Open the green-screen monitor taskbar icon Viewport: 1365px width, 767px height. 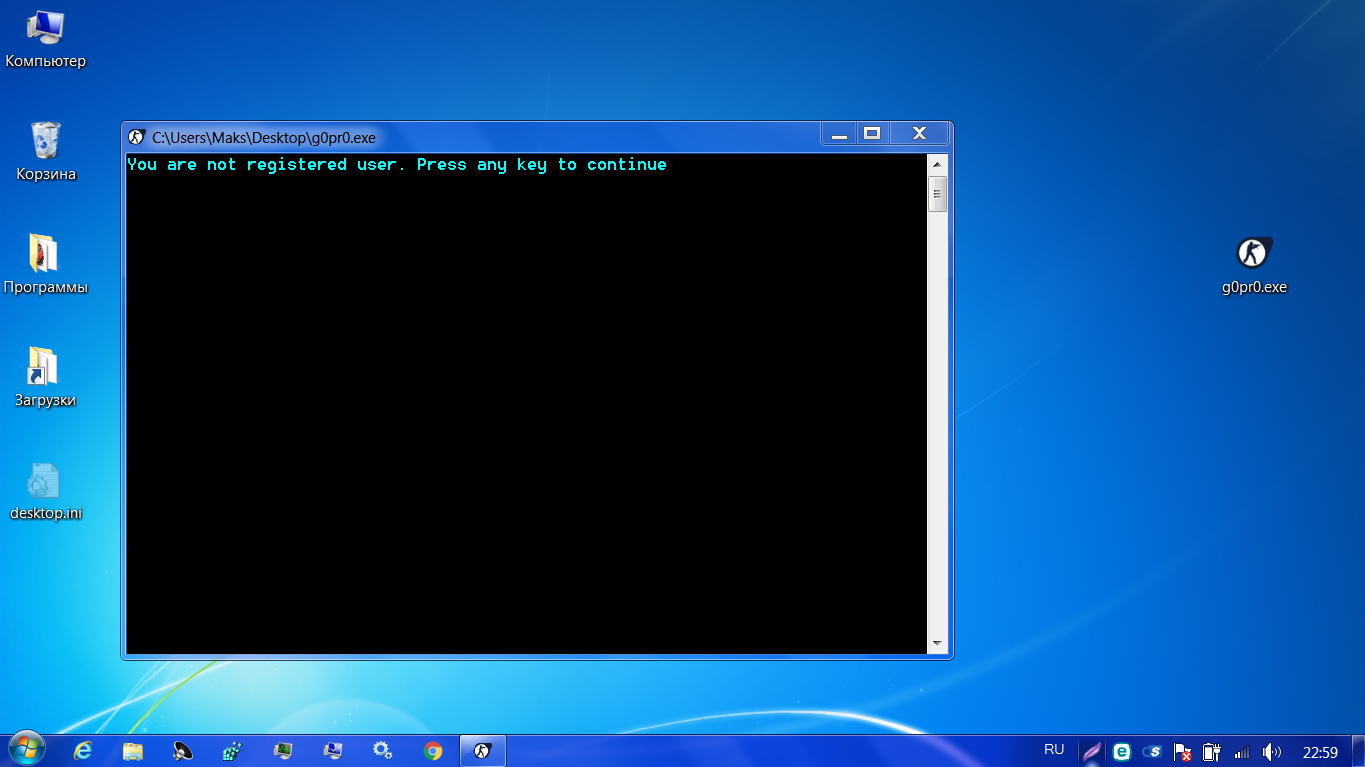283,751
